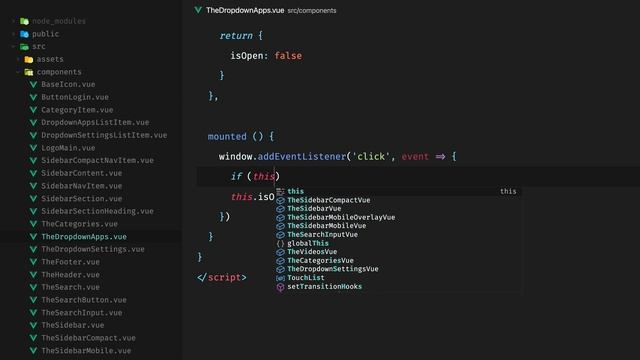640x360 pixels.
Task: Click the node_modules folder icon
Action: tap(24, 21)
